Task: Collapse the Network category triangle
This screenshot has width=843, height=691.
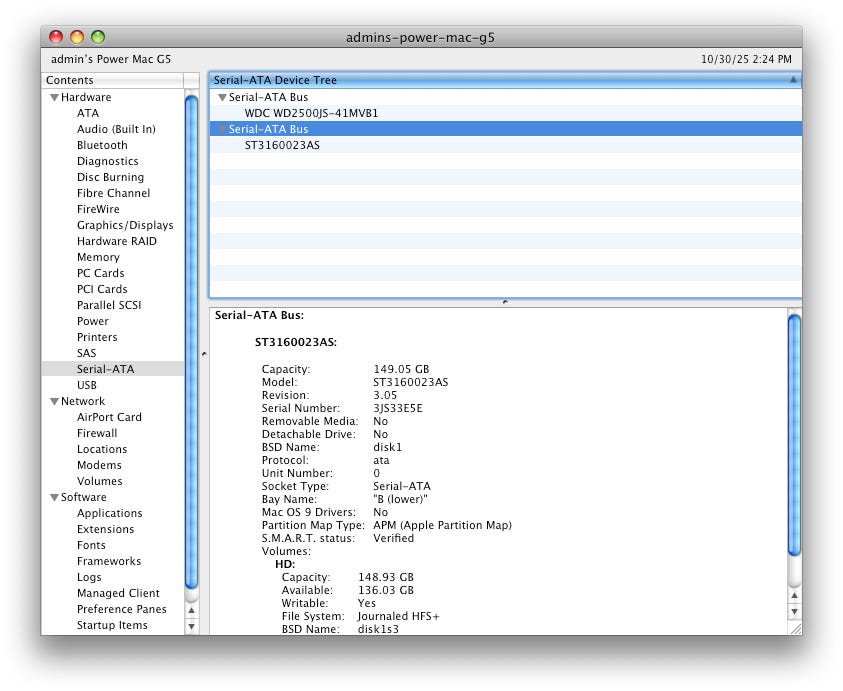Action: 54,402
